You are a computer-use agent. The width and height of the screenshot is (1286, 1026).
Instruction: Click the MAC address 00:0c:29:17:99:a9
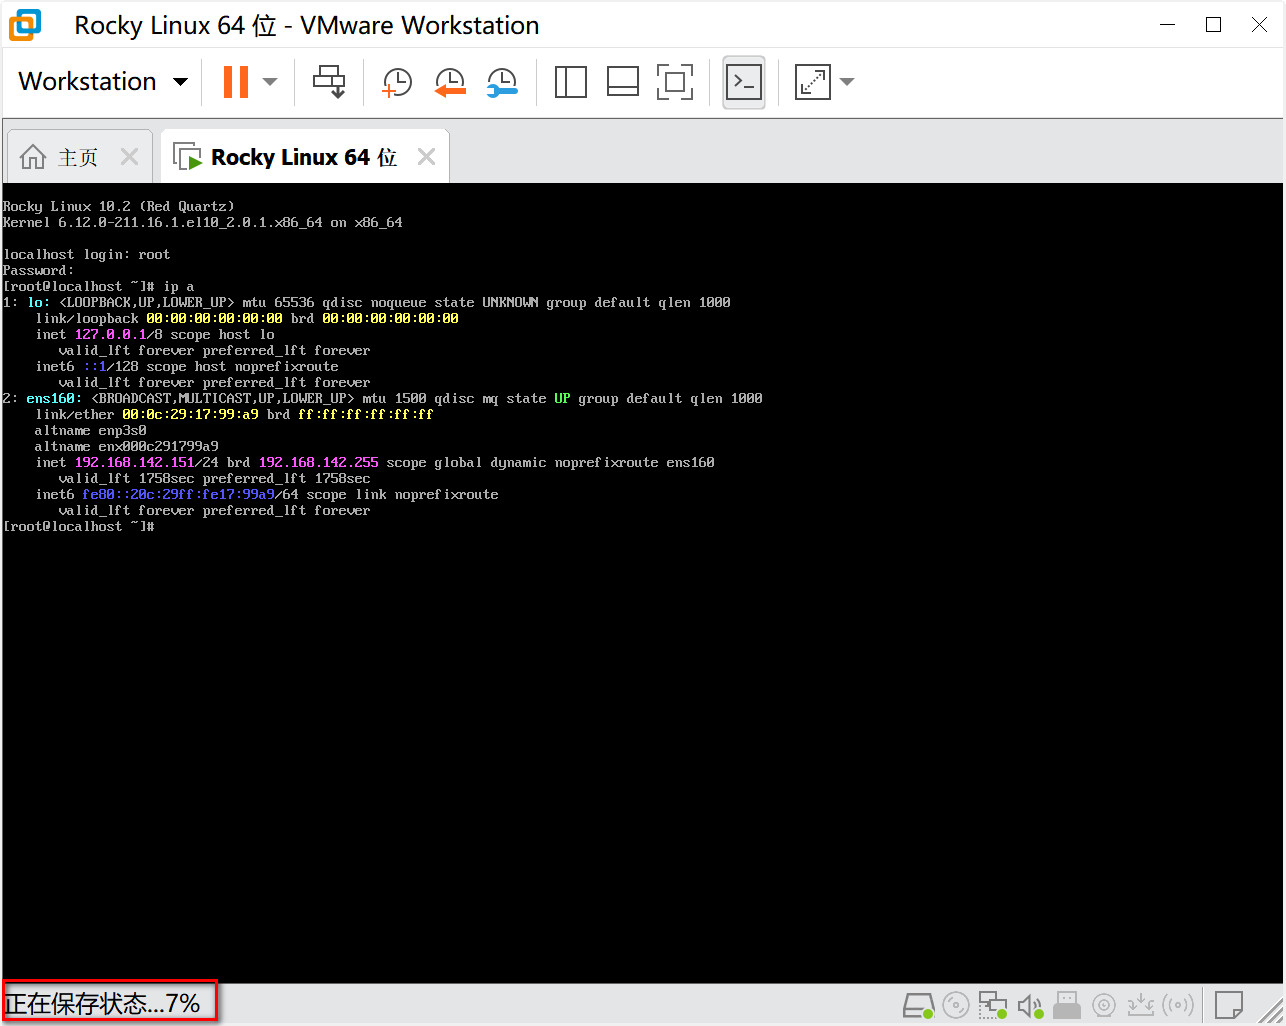click(x=190, y=414)
